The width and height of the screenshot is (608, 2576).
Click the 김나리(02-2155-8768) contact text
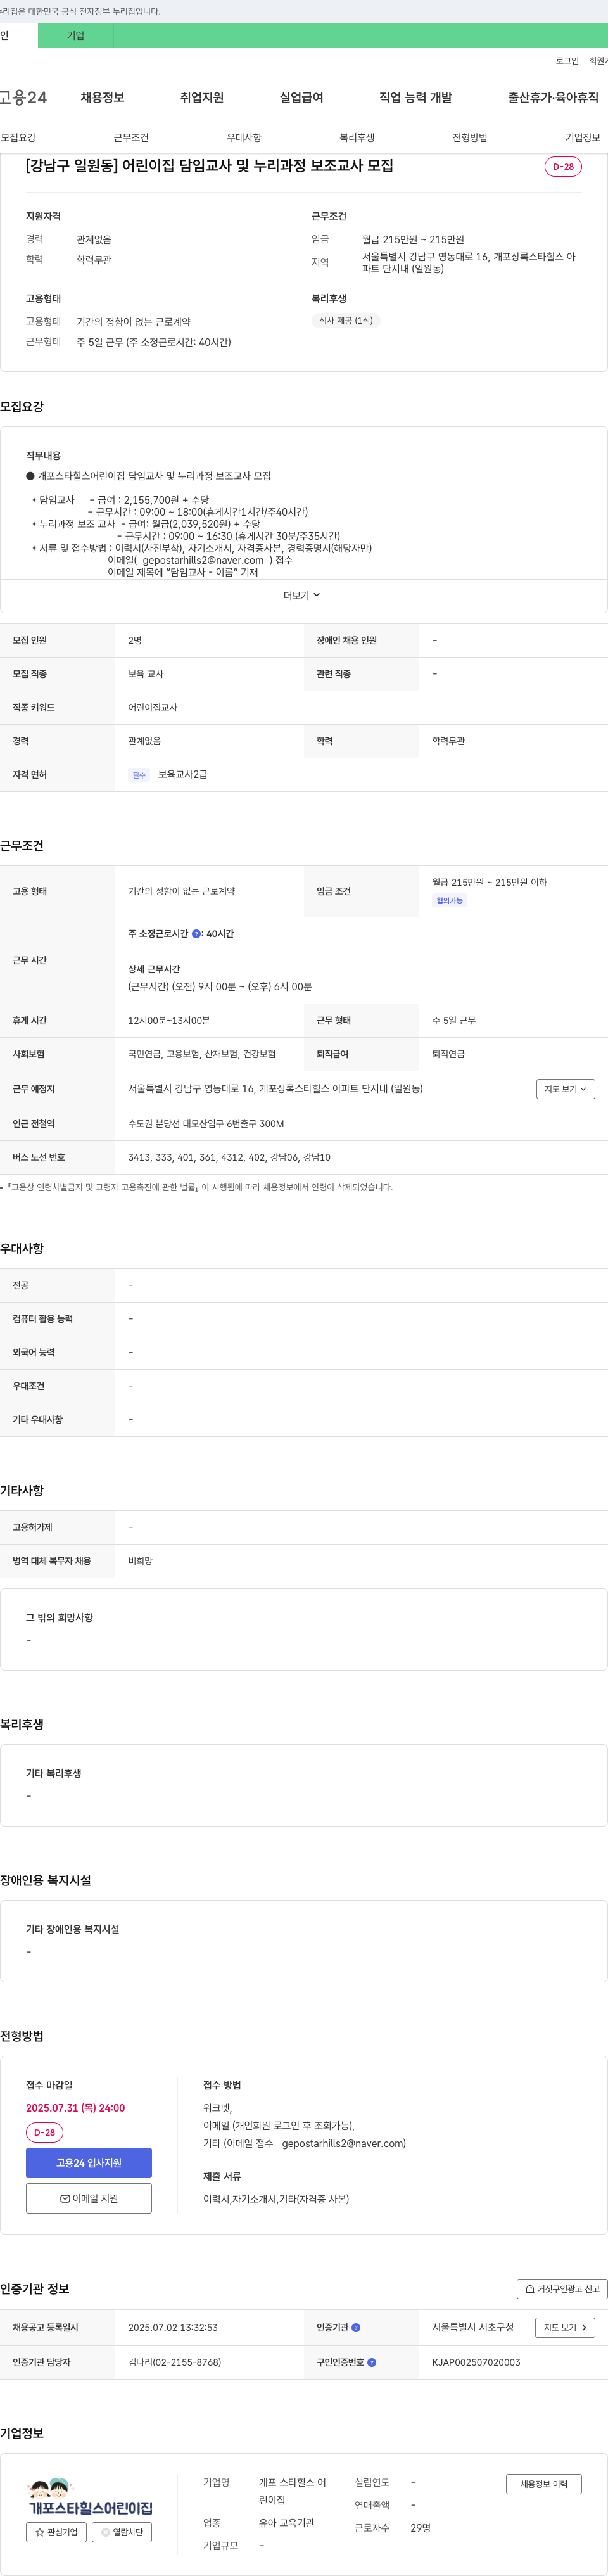(174, 2363)
